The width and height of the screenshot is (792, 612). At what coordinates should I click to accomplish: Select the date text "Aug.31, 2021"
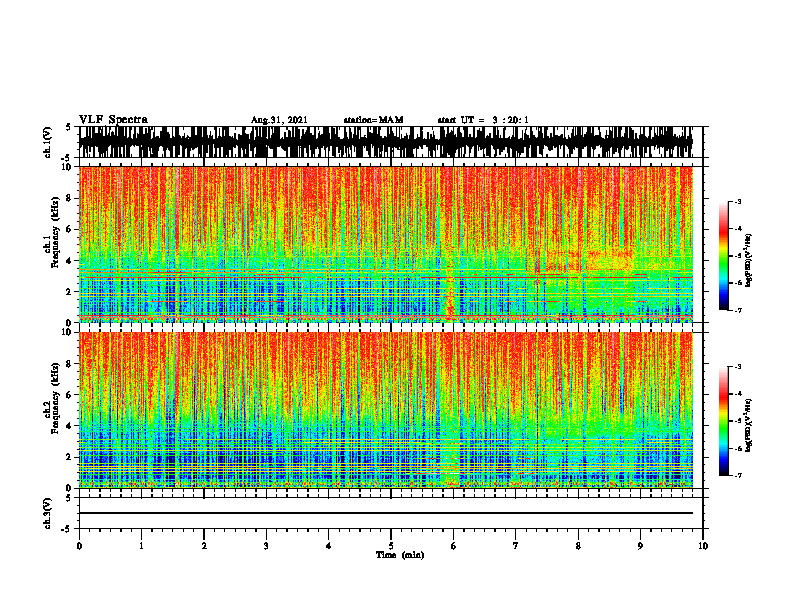click(279, 120)
